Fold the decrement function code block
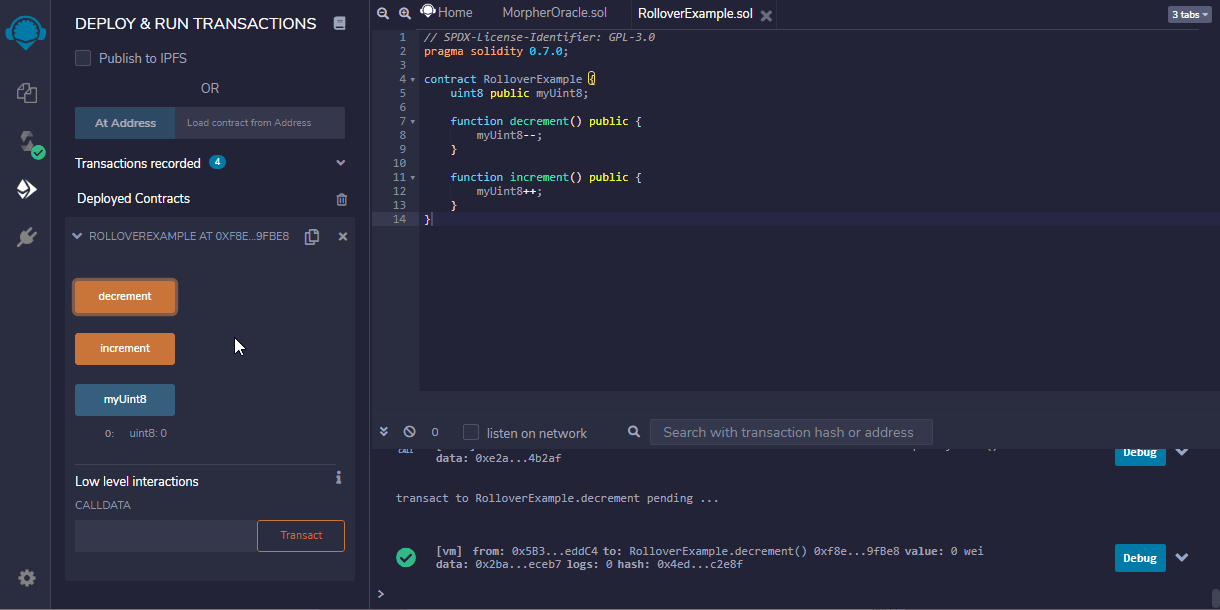 (413, 121)
